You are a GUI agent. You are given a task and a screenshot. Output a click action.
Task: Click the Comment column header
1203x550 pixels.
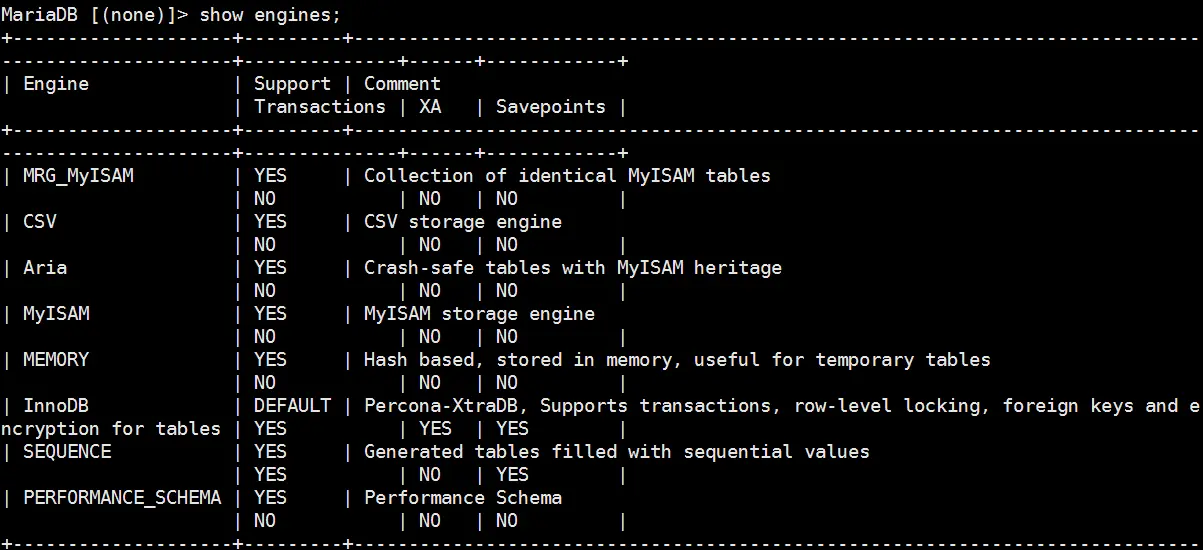(x=402, y=84)
